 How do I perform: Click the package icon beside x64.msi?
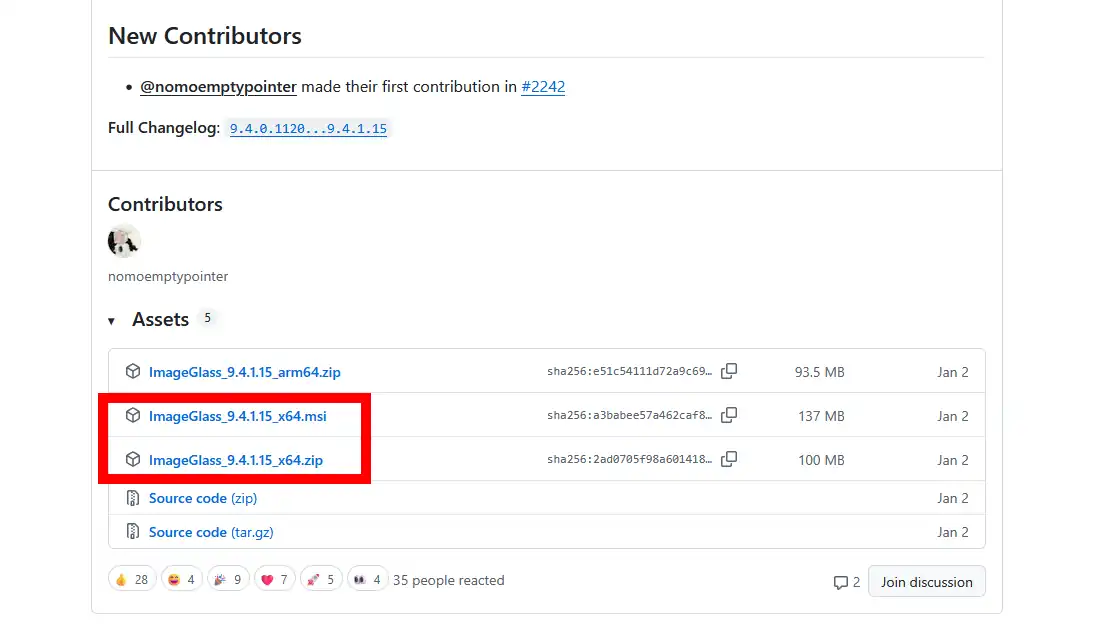pos(133,416)
